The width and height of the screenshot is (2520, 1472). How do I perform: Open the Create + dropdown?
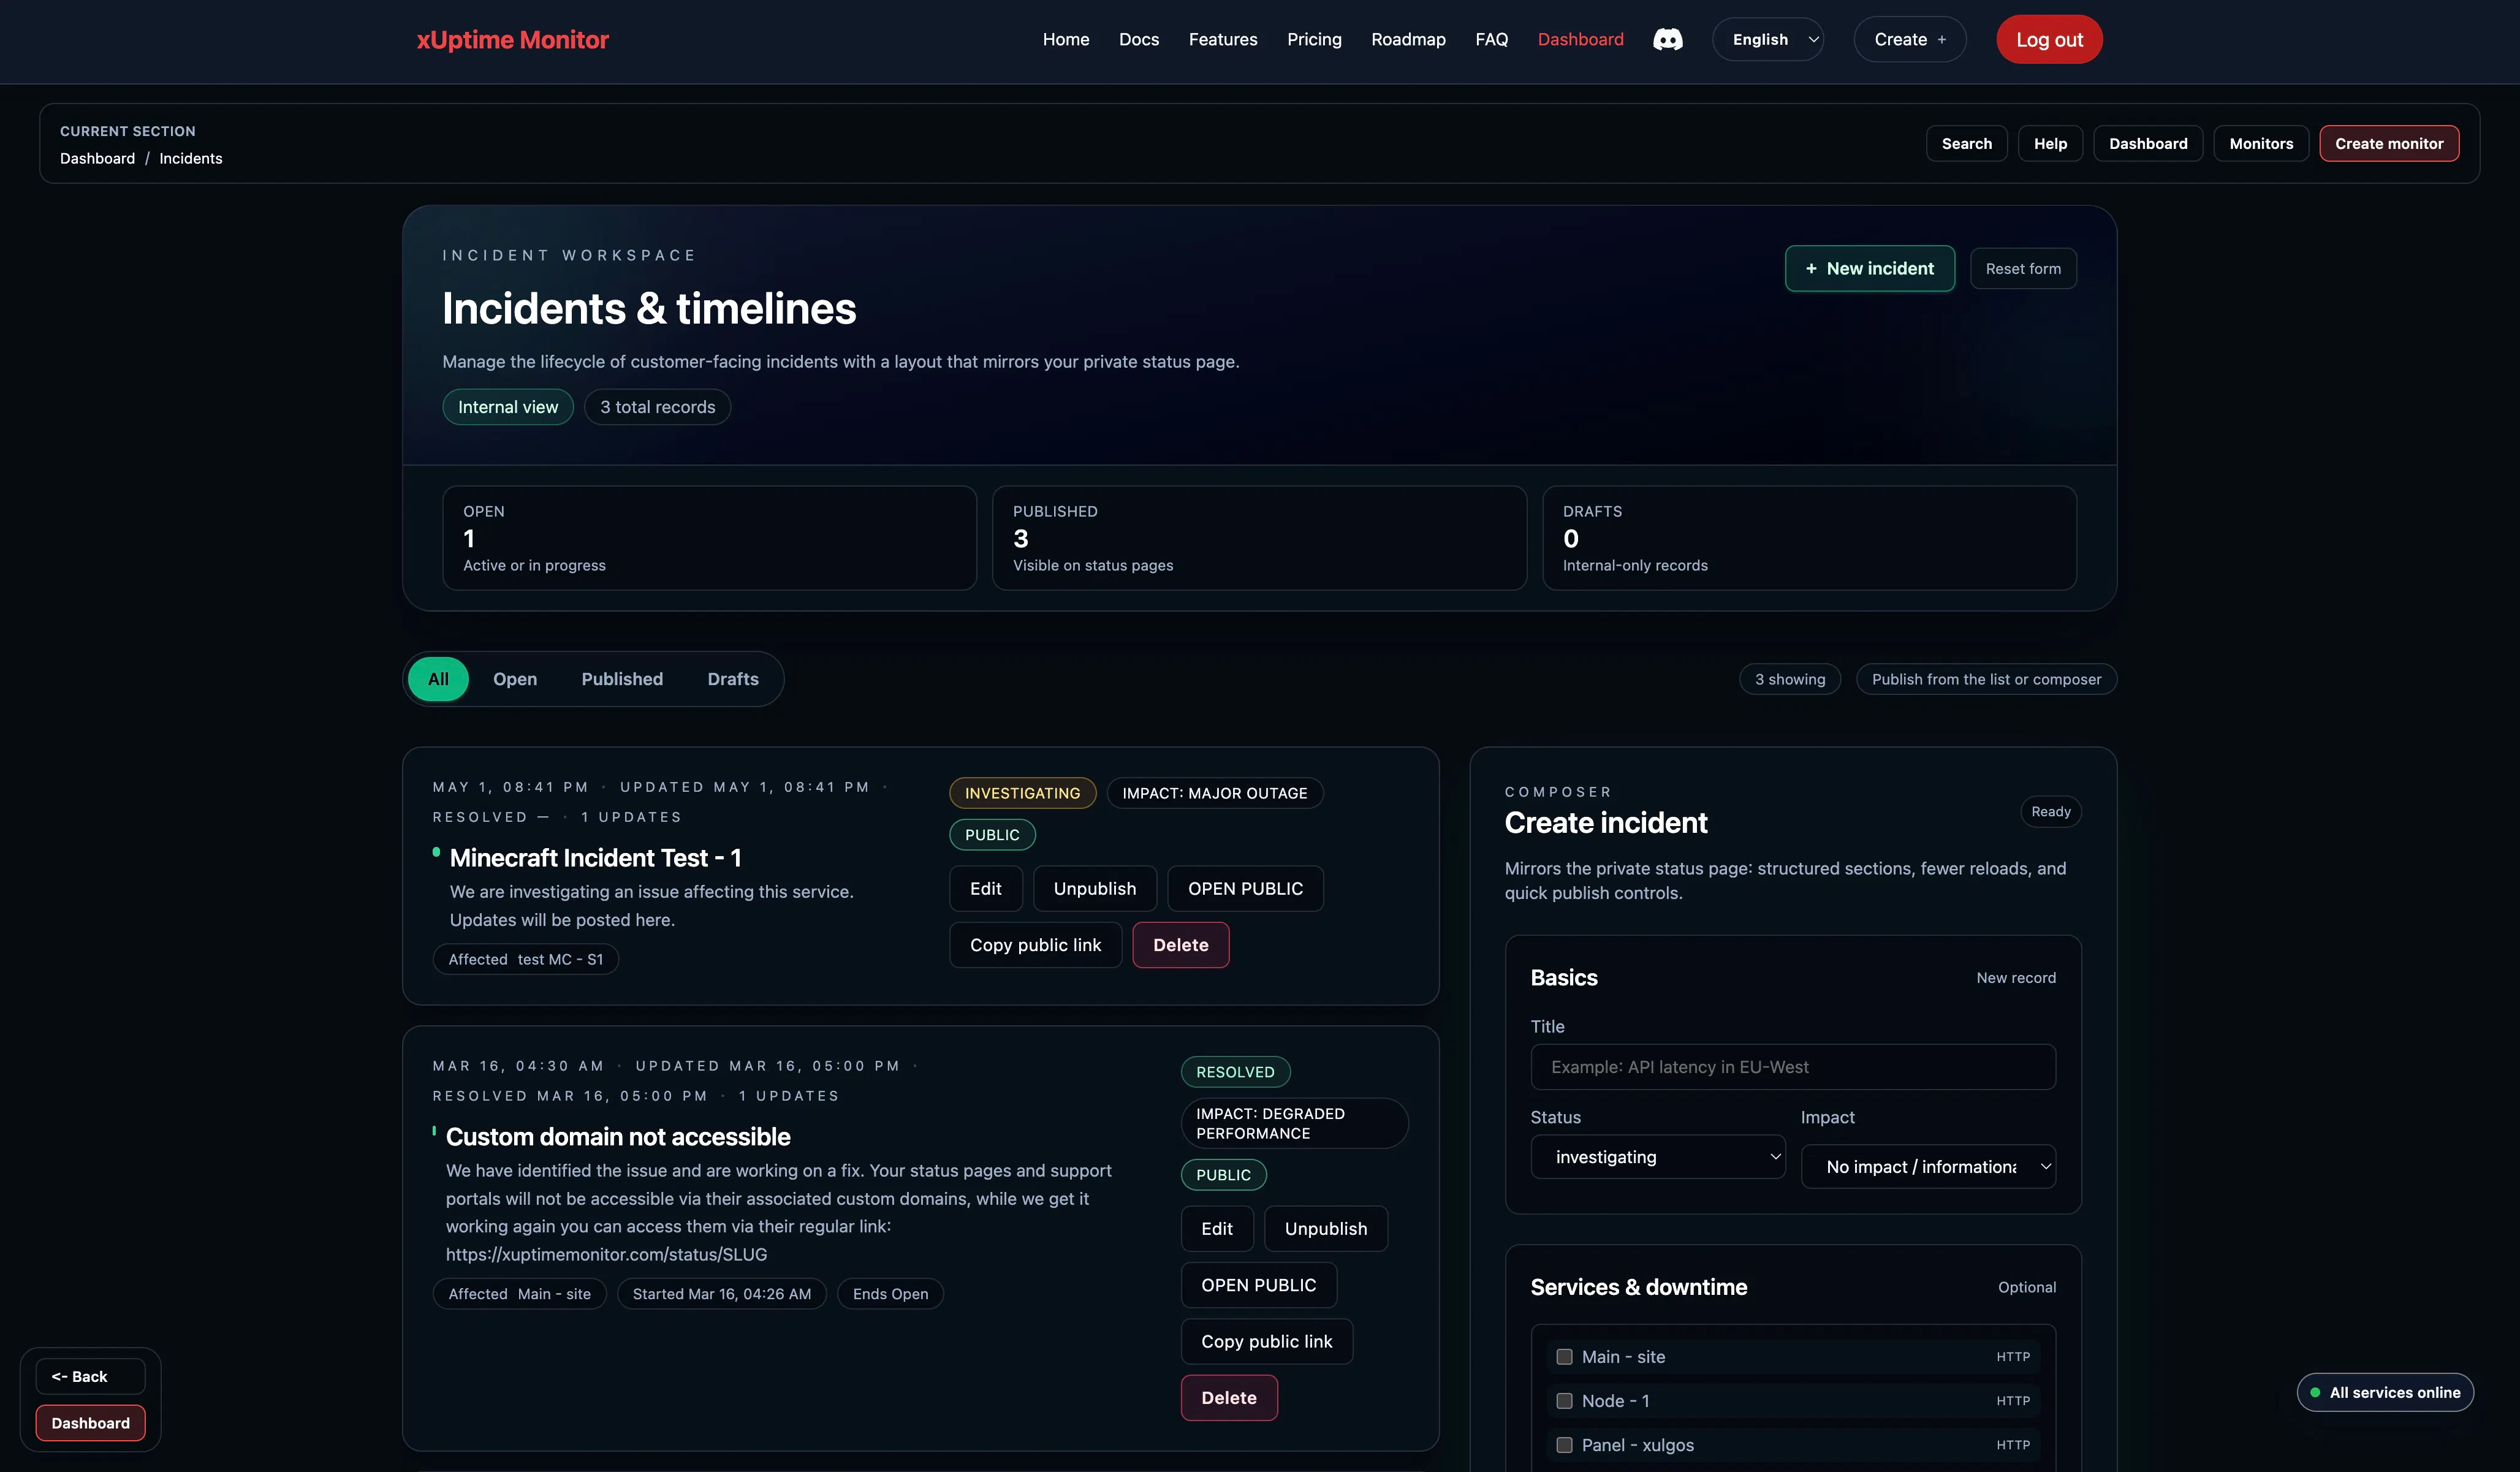(1910, 40)
